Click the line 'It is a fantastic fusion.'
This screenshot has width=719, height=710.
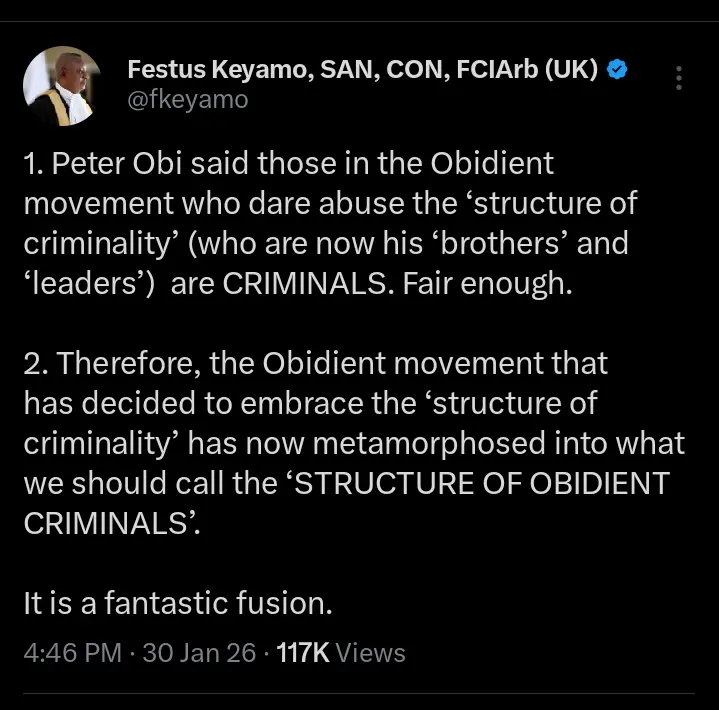[x=176, y=604]
